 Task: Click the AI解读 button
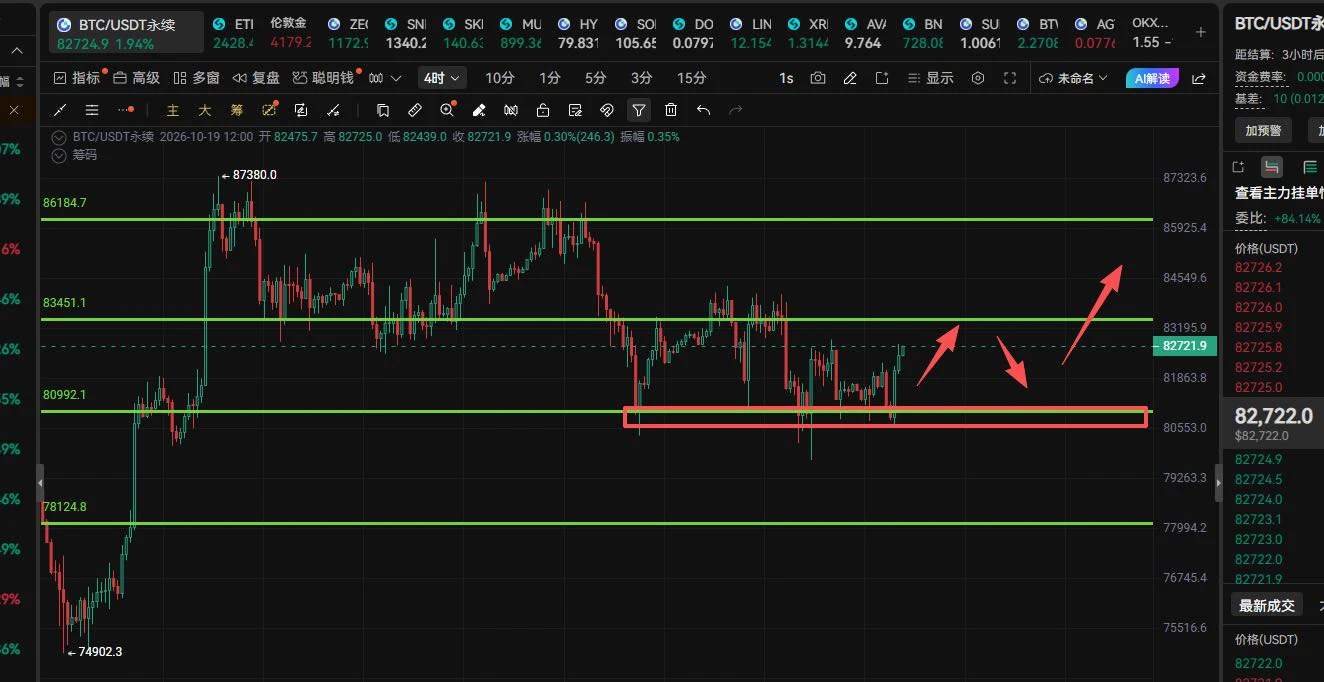pyautogui.click(x=1152, y=78)
